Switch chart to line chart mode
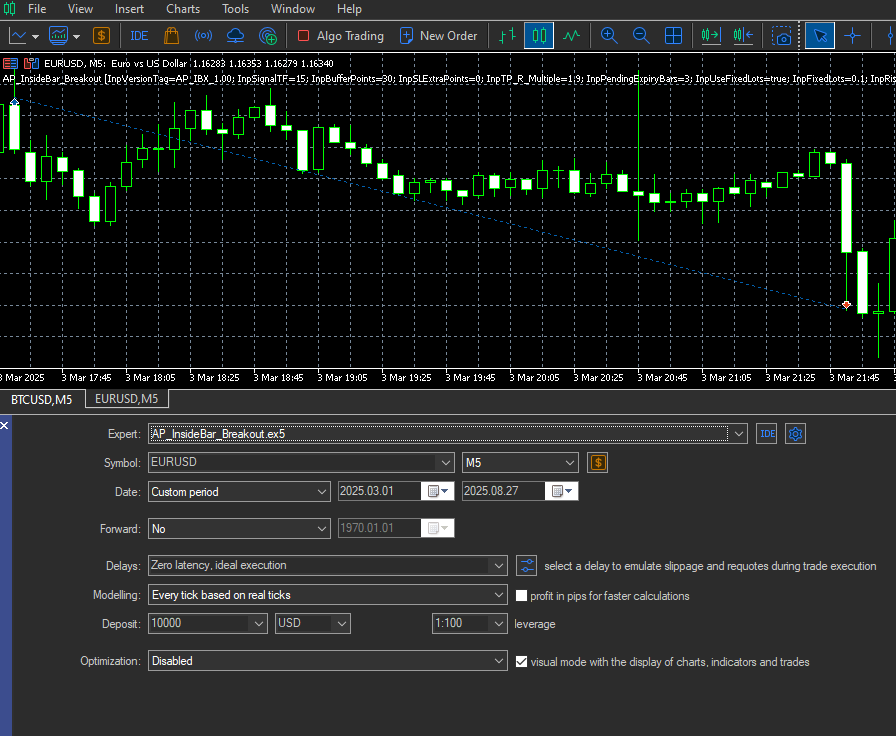Image resolution: width=896 pixels, height=736 pixels. pyautogui.click(x=571, y=36)
